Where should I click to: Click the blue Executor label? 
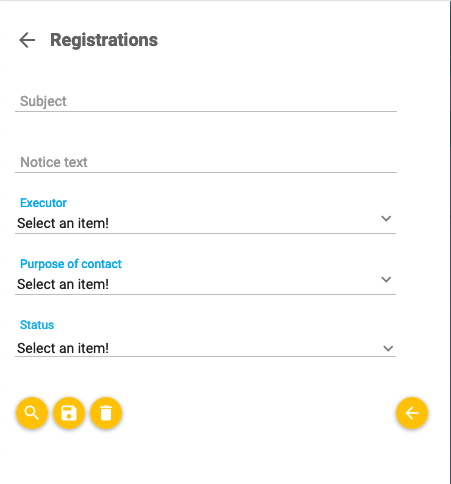pyautogui.click(x=43, y=203)
